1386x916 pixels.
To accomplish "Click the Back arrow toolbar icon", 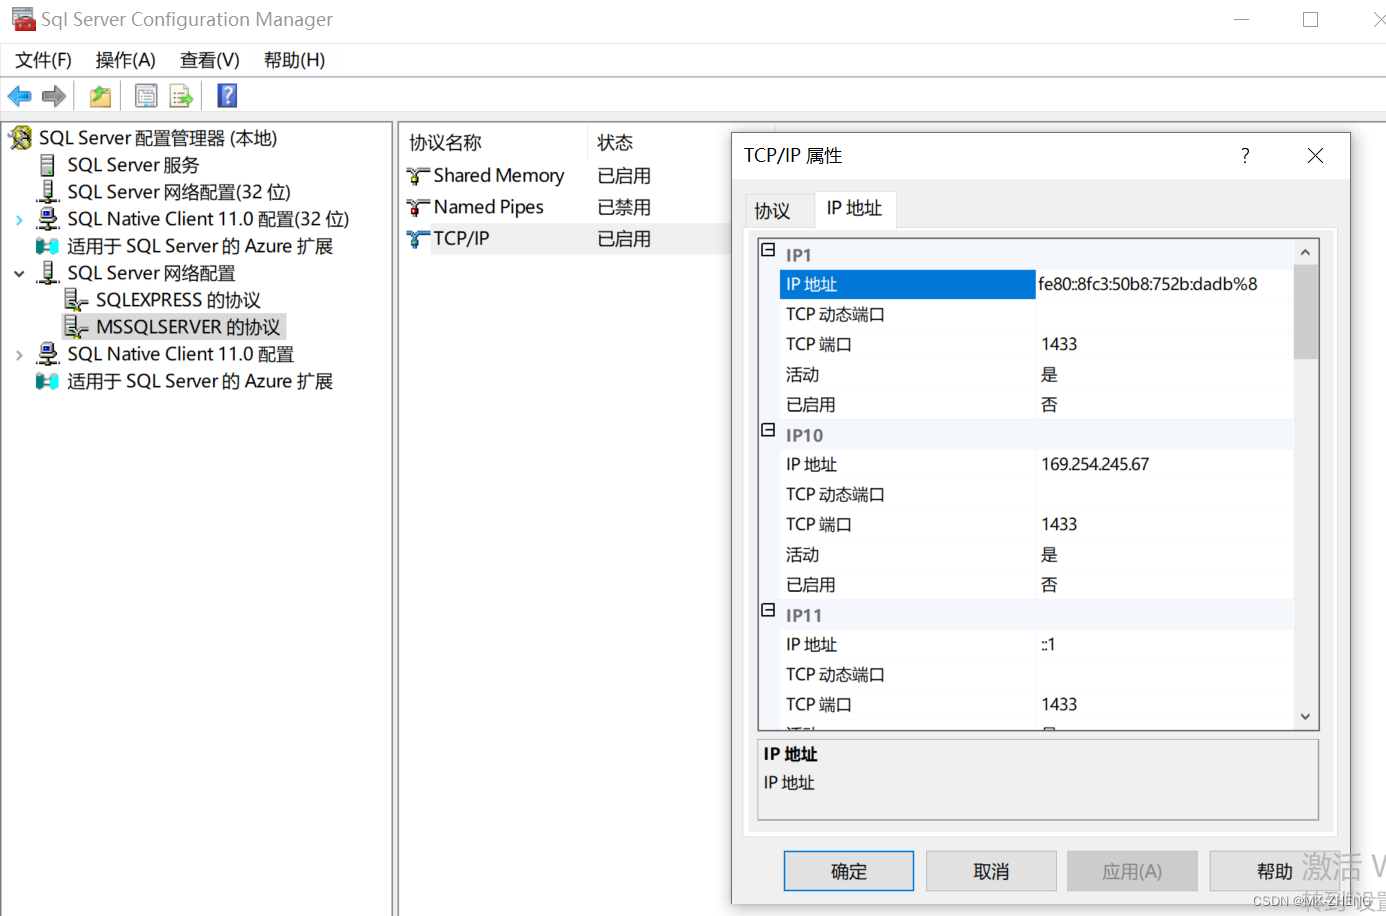I will (x=20, y=96).
